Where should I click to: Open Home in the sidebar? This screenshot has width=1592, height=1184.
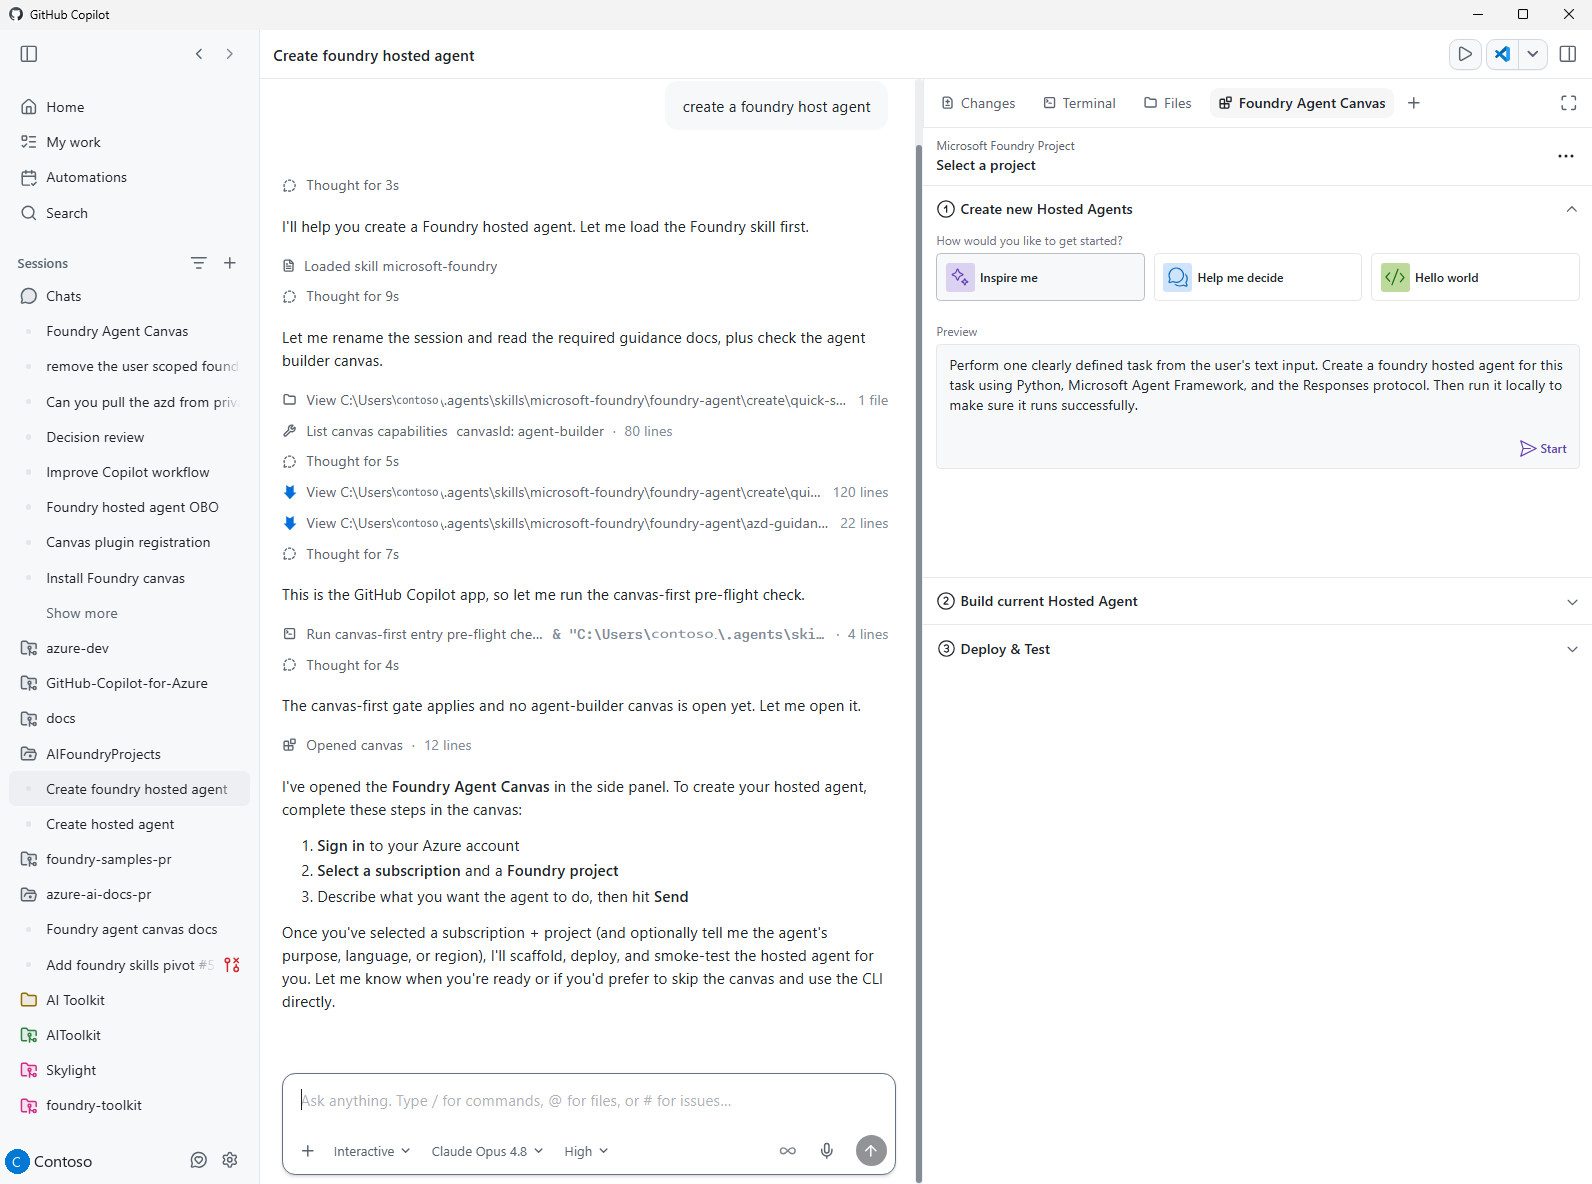pos(65,107)
